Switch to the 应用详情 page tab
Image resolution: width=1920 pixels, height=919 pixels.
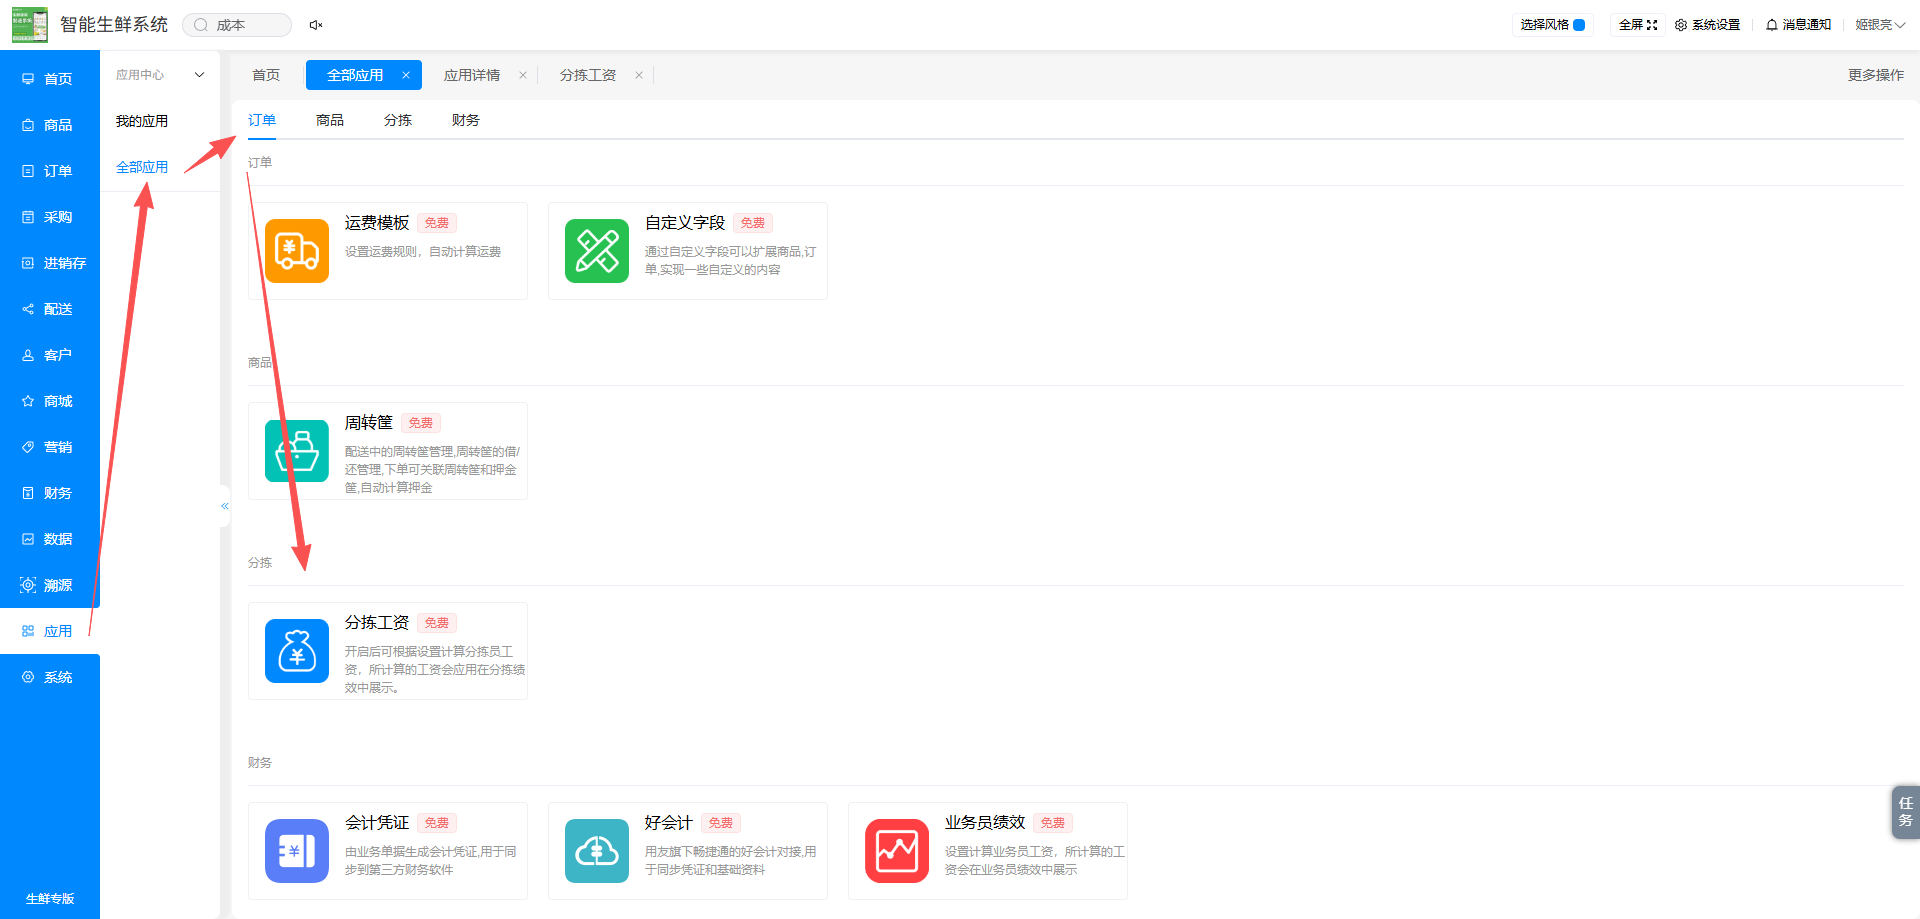click(472, 75)
